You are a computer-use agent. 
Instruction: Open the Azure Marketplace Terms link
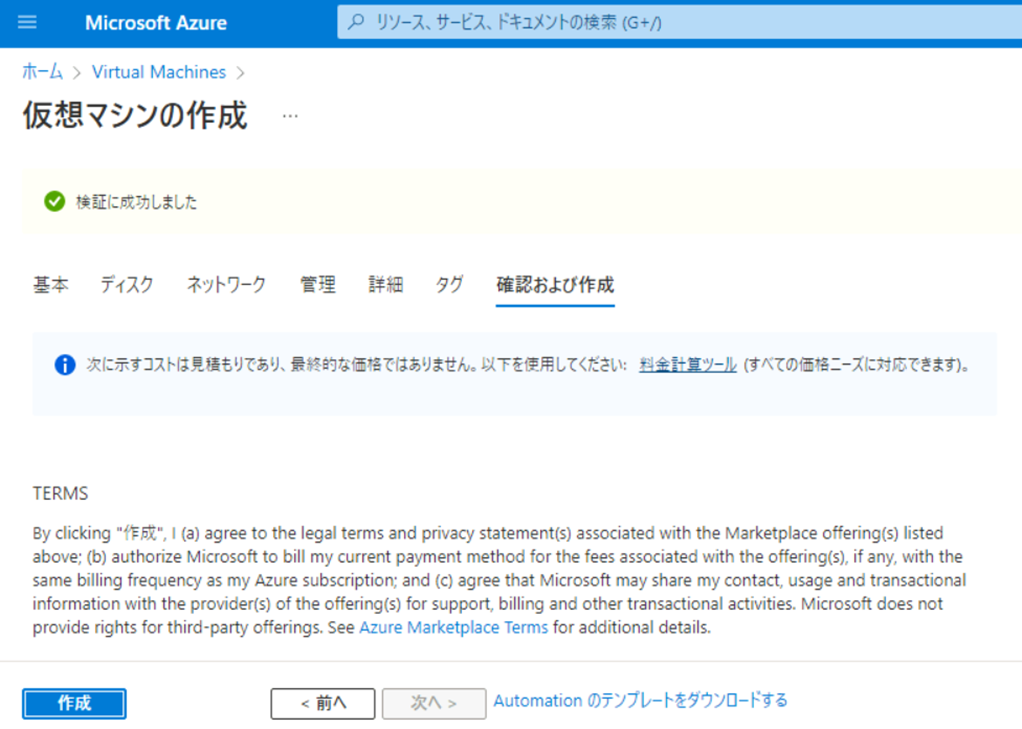454,627
